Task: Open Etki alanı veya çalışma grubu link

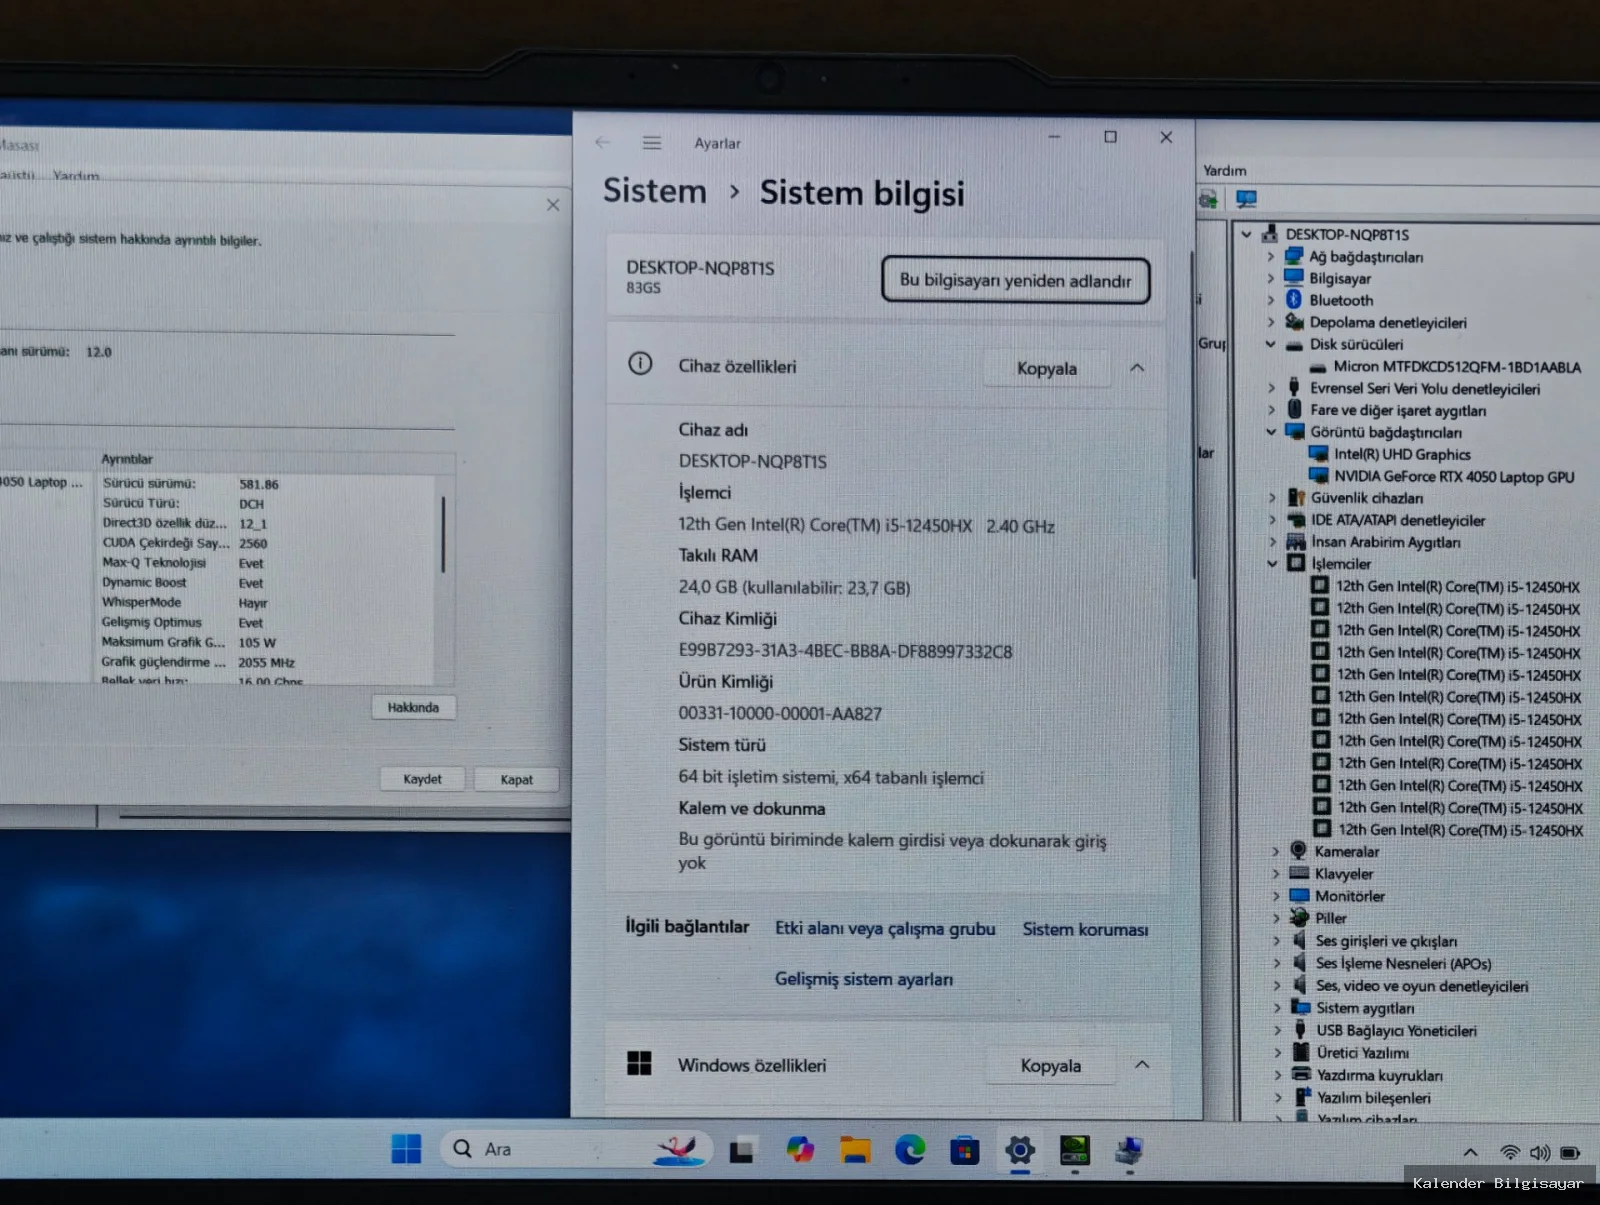Action: [x=885, y=928]
